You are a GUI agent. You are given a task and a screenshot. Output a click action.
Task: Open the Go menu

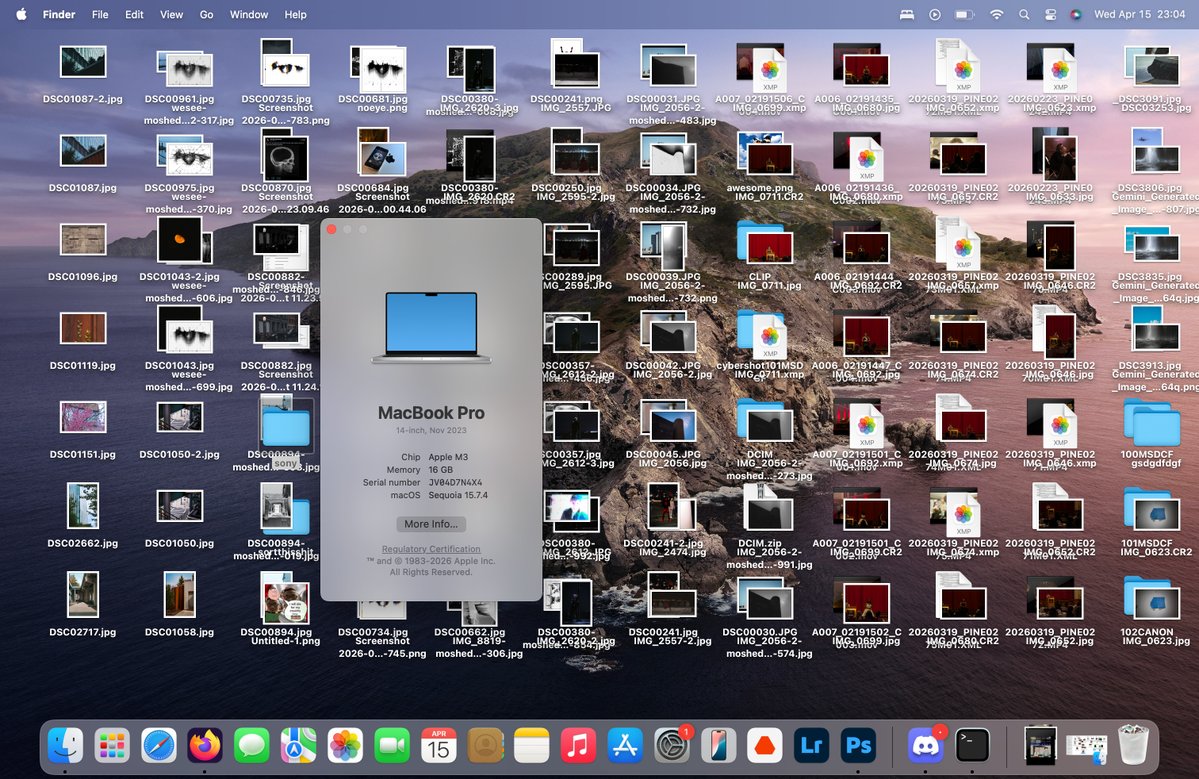coord(206,15)
